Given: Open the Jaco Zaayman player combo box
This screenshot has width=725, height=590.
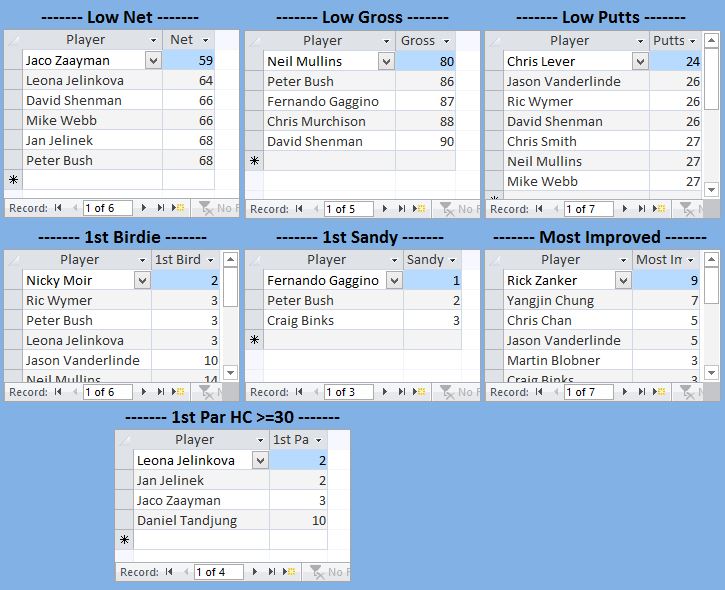Looking at the screenshot, I should pyautogui.click(x=153, y=61).
